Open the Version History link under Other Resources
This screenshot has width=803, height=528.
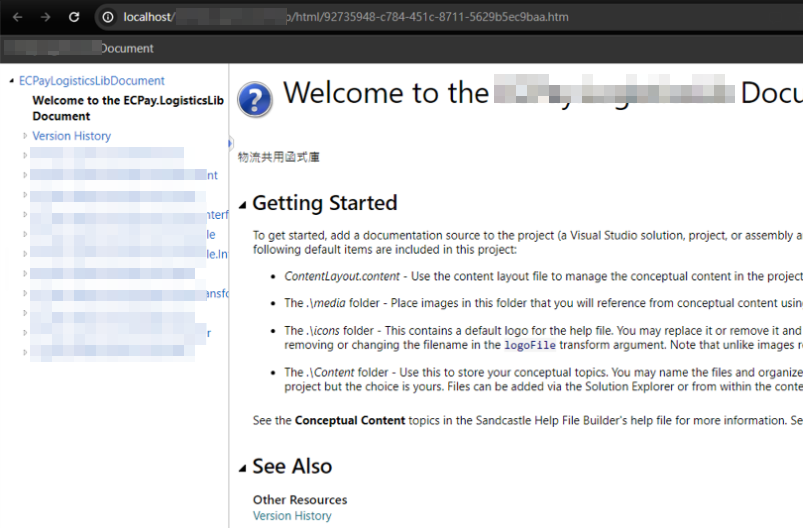[292, 516]
